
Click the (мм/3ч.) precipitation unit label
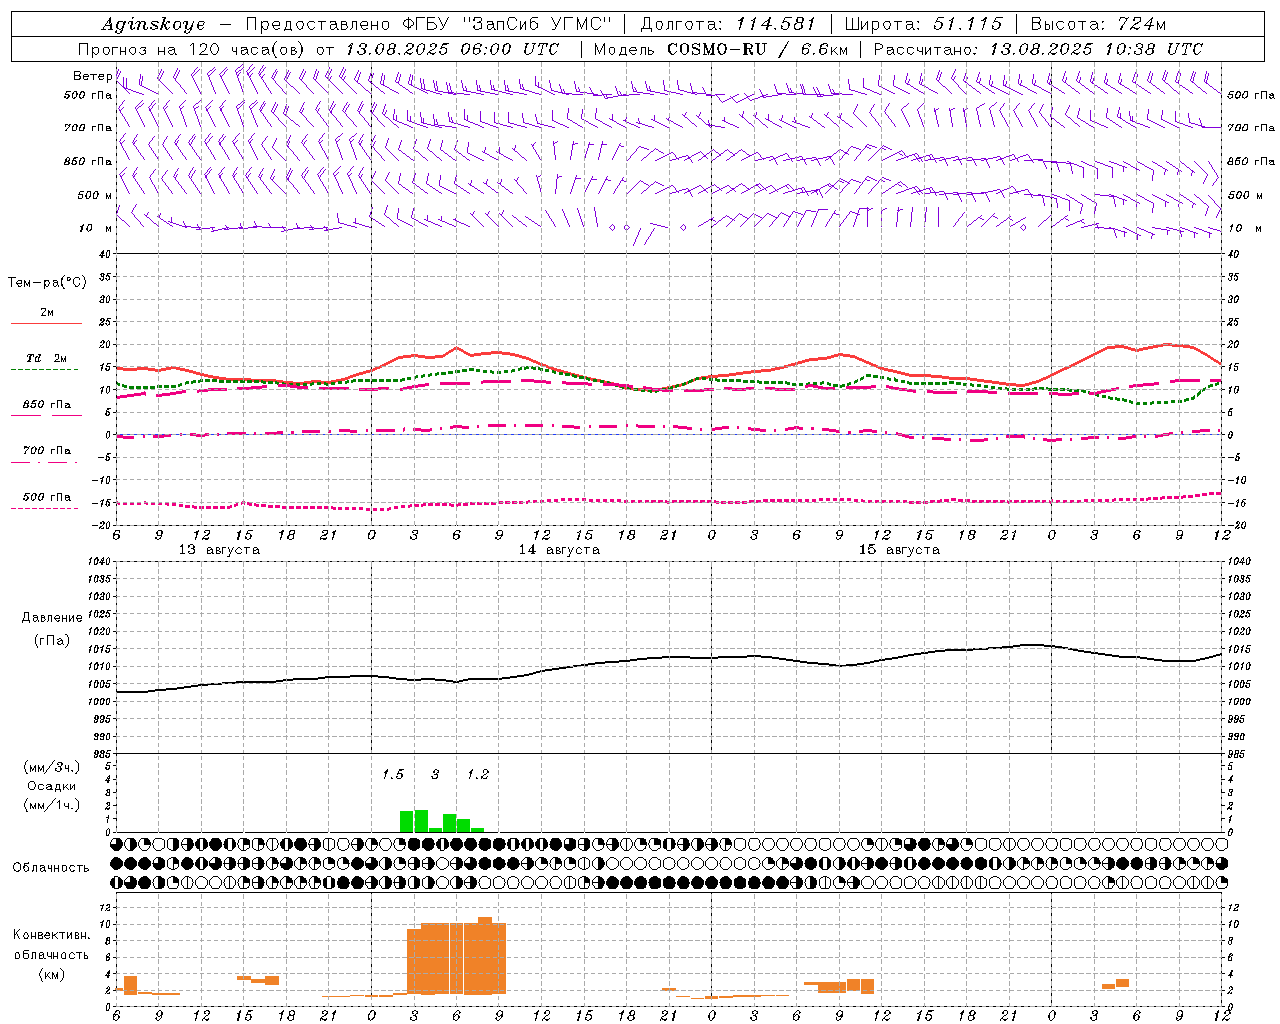(52, 767)
